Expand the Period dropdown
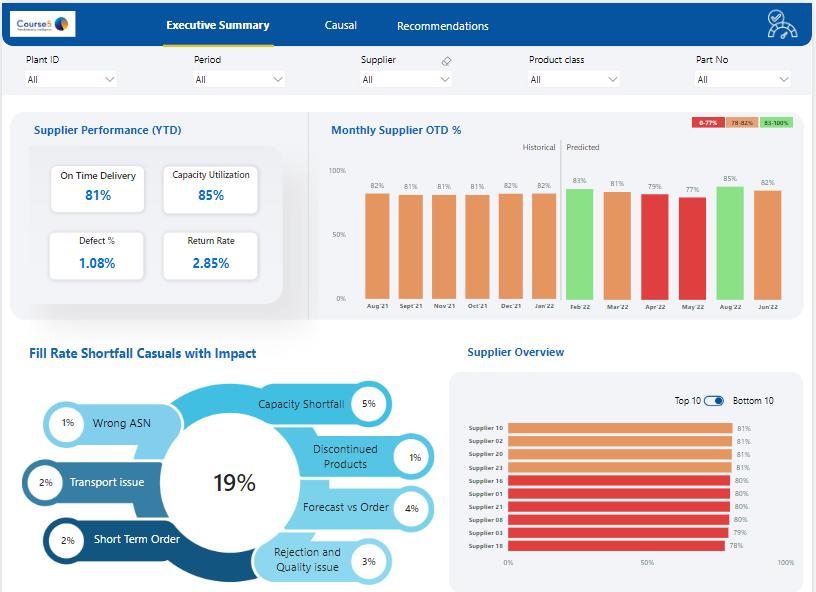 239,79
